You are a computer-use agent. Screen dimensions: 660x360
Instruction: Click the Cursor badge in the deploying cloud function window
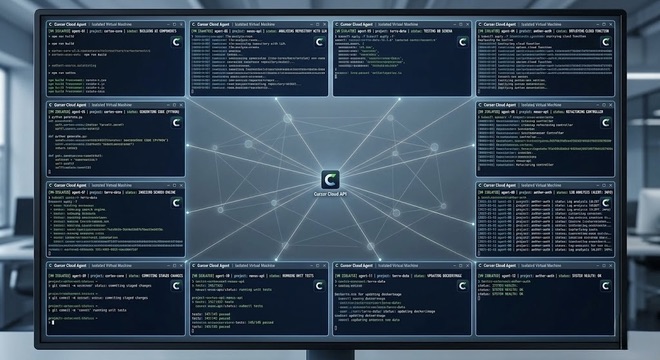606,42
